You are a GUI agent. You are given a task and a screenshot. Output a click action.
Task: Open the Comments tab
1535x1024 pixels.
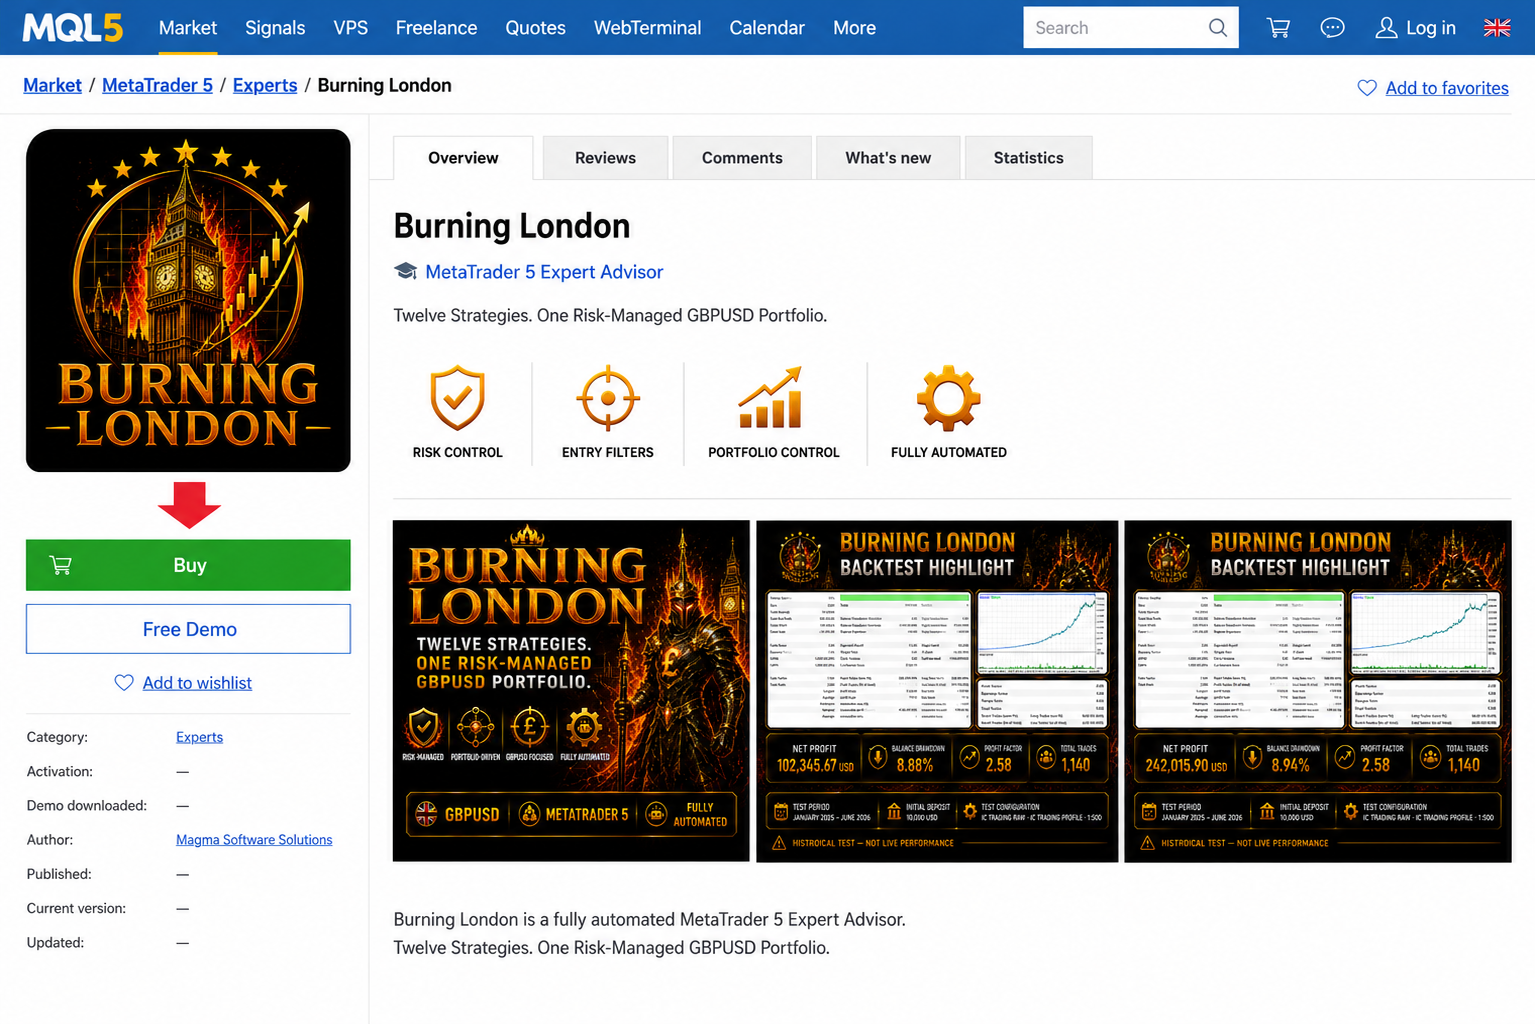[x=742, y=158]
